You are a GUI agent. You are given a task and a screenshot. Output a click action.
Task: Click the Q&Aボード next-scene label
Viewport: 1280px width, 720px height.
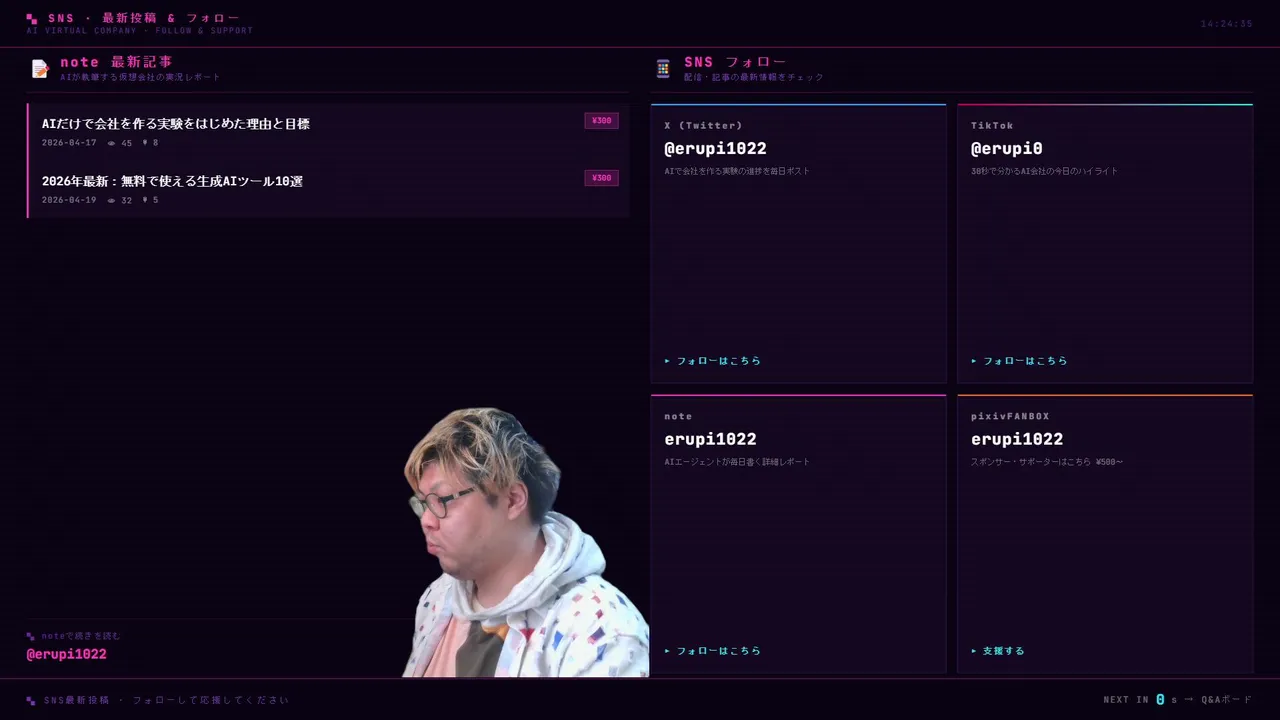[1226, 700]
